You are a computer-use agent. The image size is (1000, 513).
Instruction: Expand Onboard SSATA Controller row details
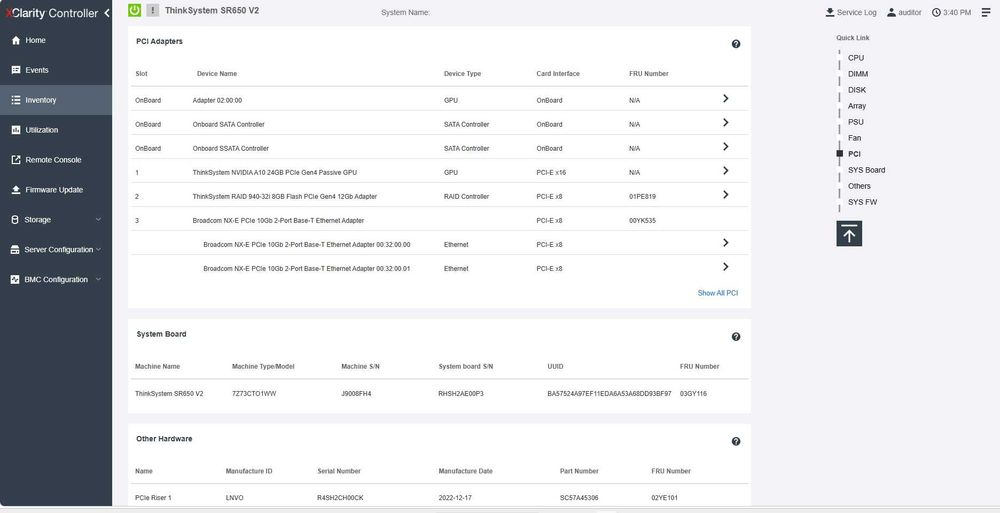pos(726,147)
